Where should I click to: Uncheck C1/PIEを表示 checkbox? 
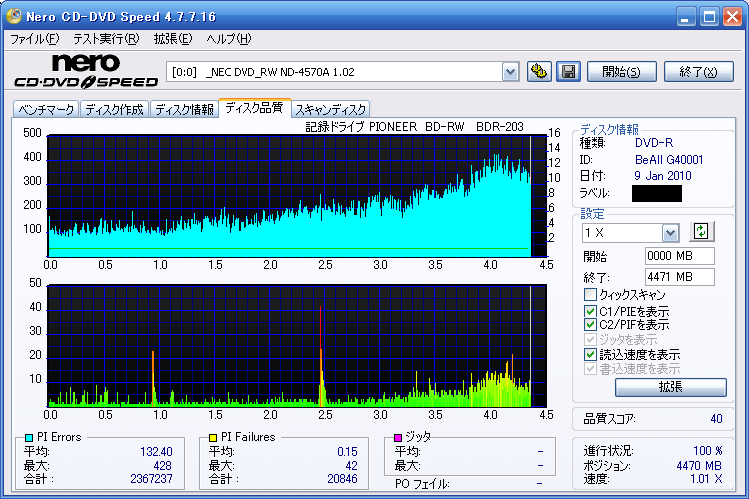[x=590, y=311]
